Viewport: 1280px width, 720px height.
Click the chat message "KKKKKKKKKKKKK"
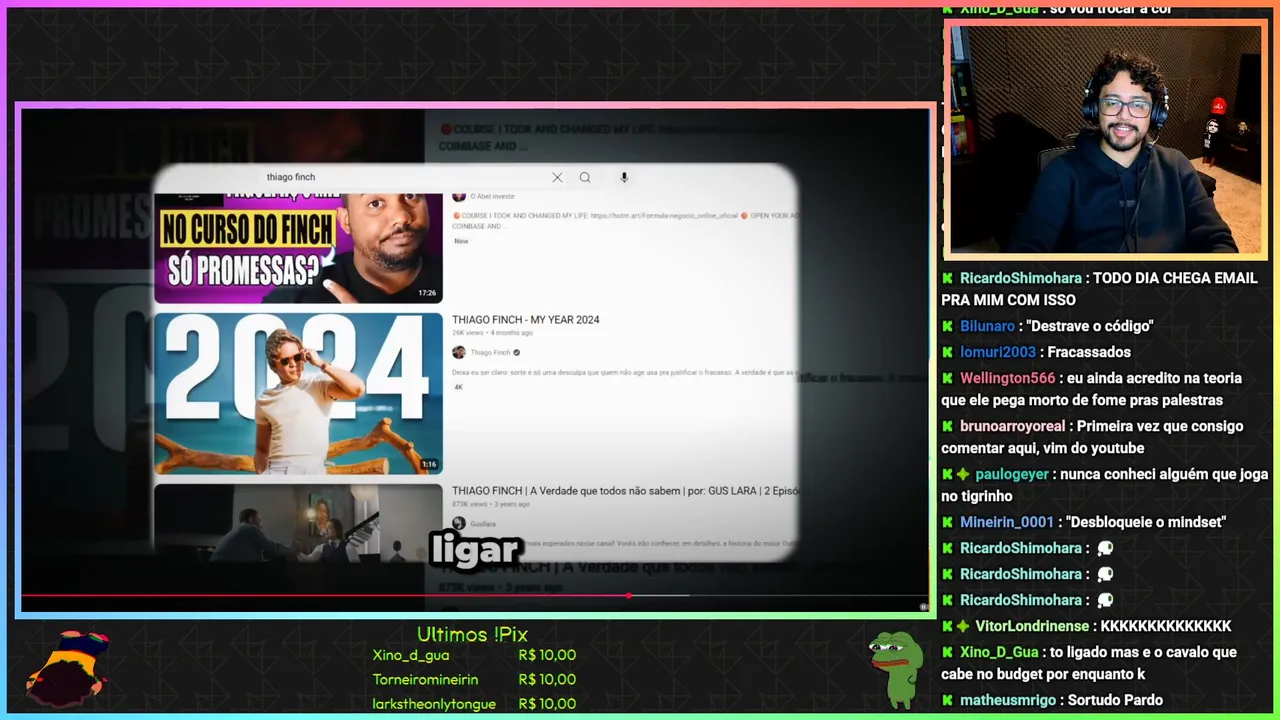tap(1166, 626)
